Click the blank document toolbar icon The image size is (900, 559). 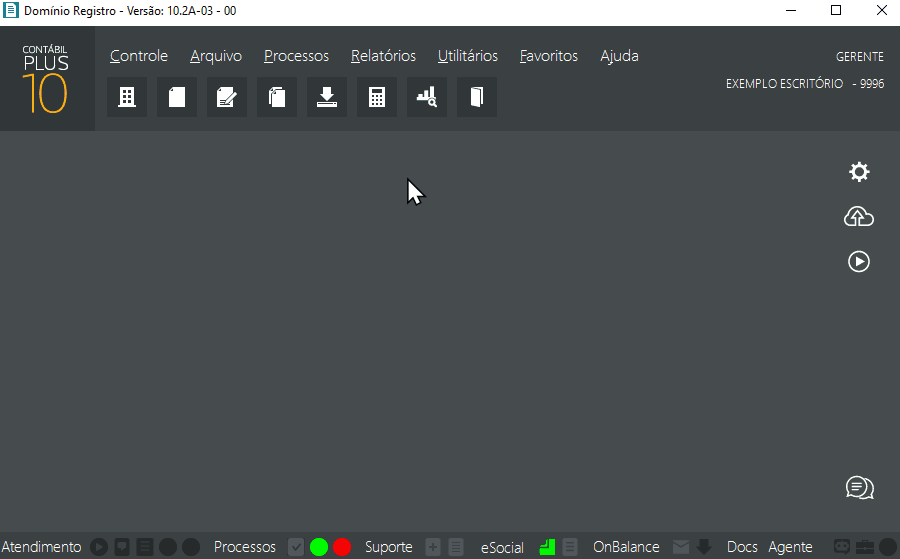[177, 97]
